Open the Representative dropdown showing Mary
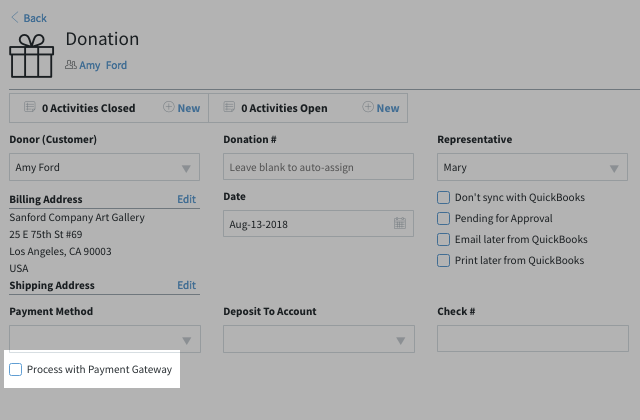The height and width of the screenshot is (420, 640). pos(532,167)
